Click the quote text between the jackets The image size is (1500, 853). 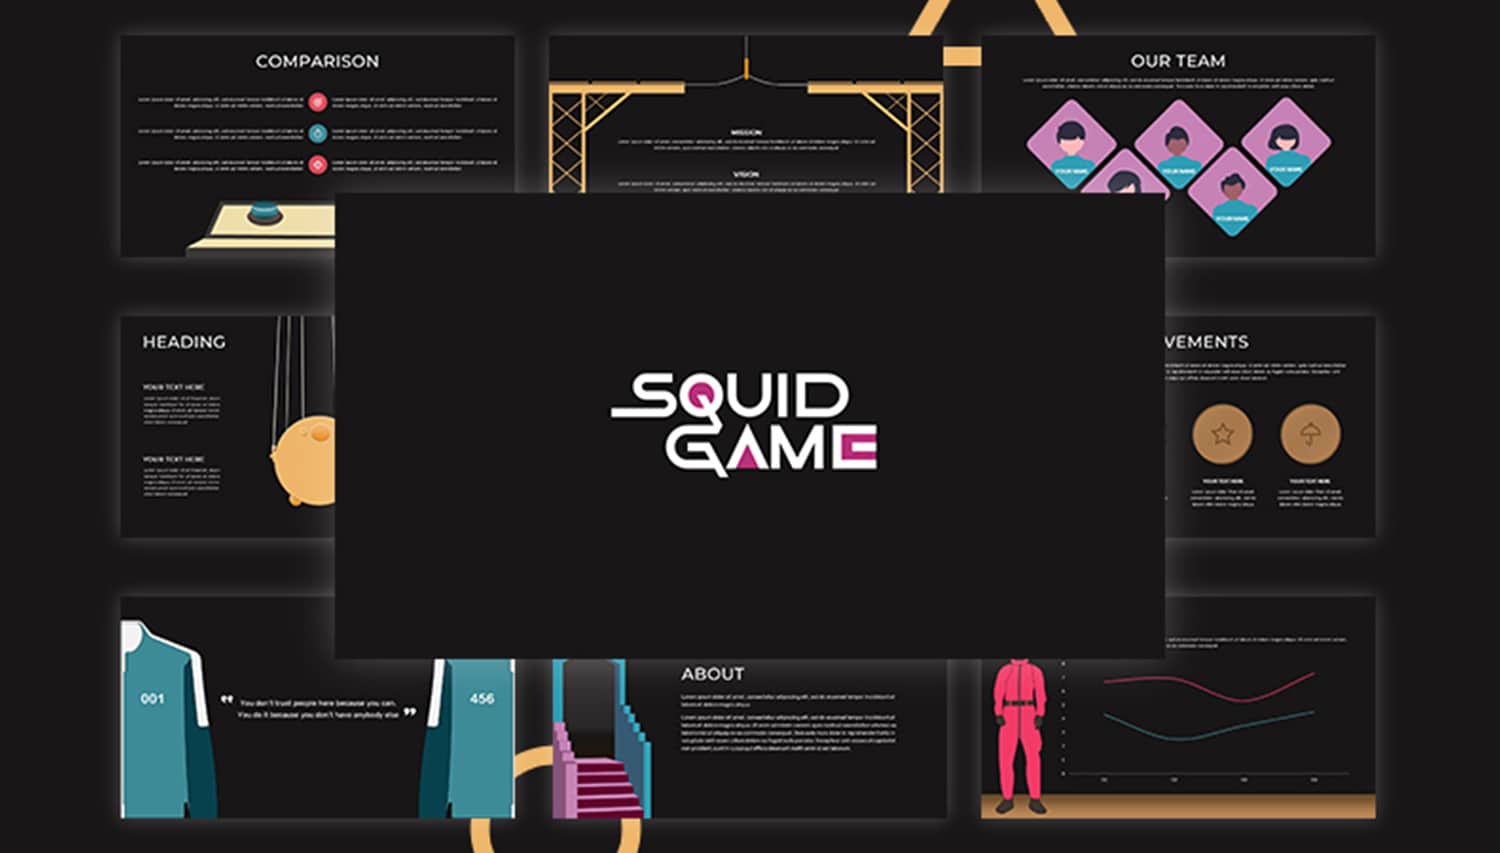(x=318, y=708)
